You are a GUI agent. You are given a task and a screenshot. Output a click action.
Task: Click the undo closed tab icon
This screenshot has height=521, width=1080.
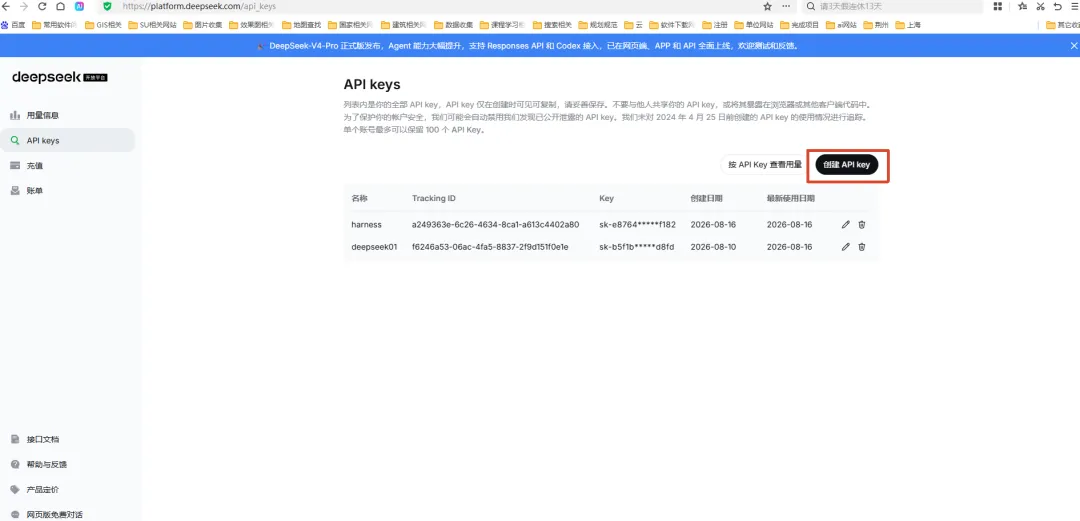pyautogui.click(x=1057, y=6)
